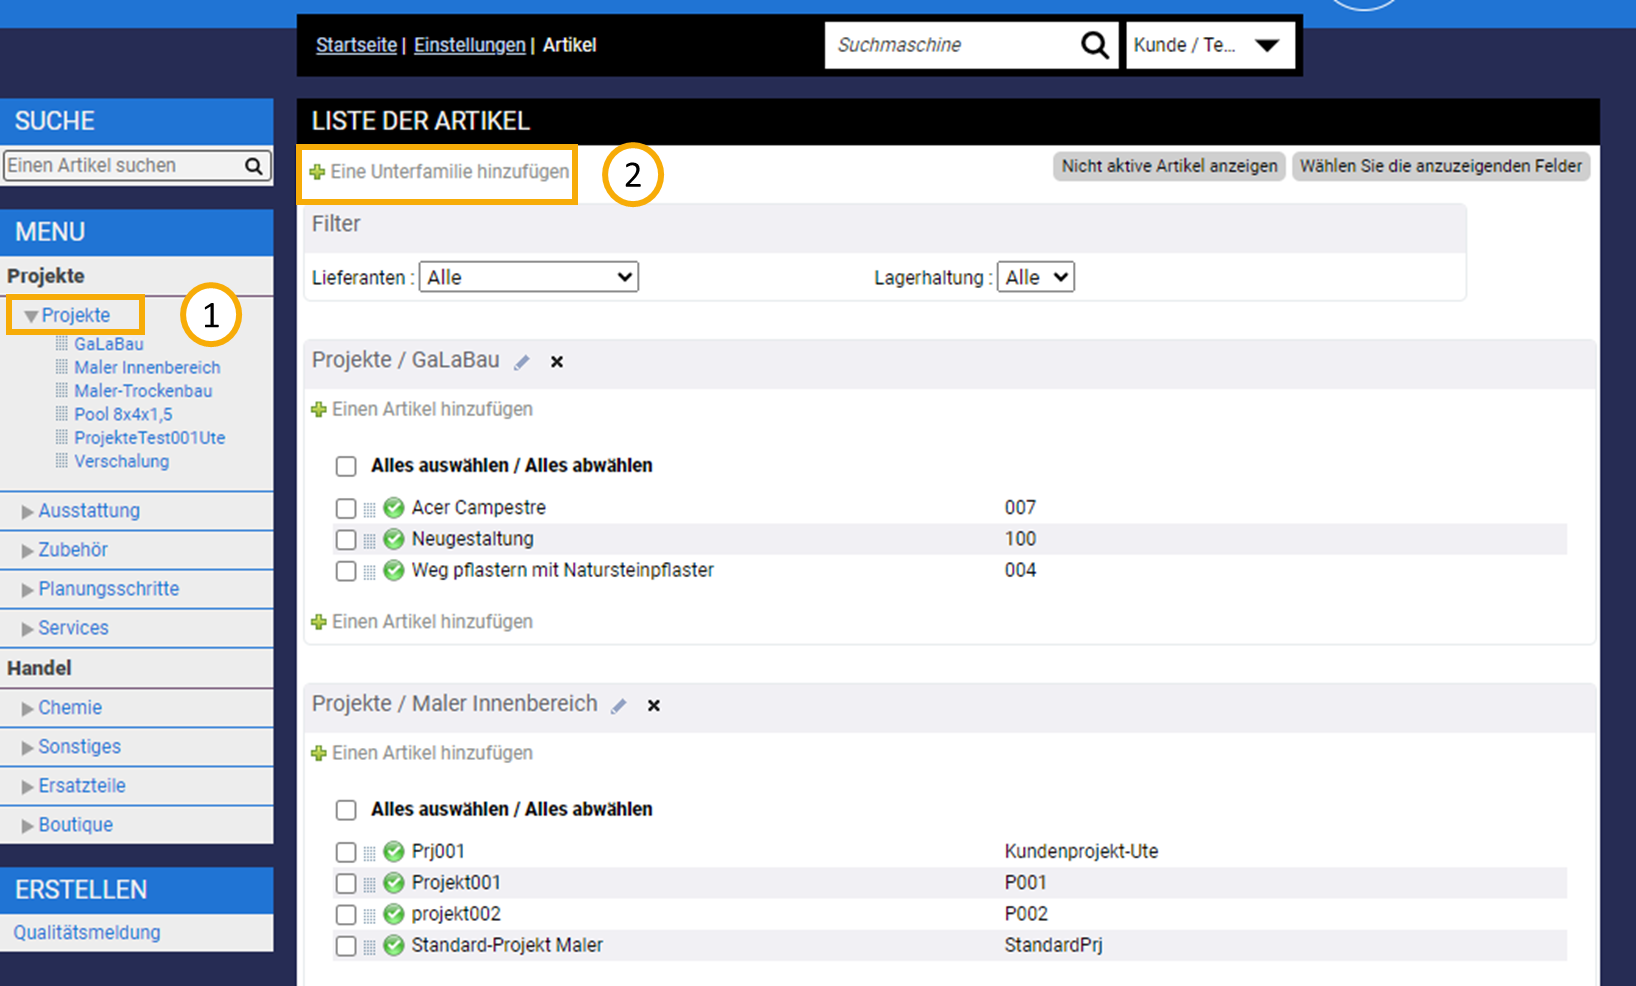Click green check icon beside Standard-Projekt Maler

tap(394, 946)
